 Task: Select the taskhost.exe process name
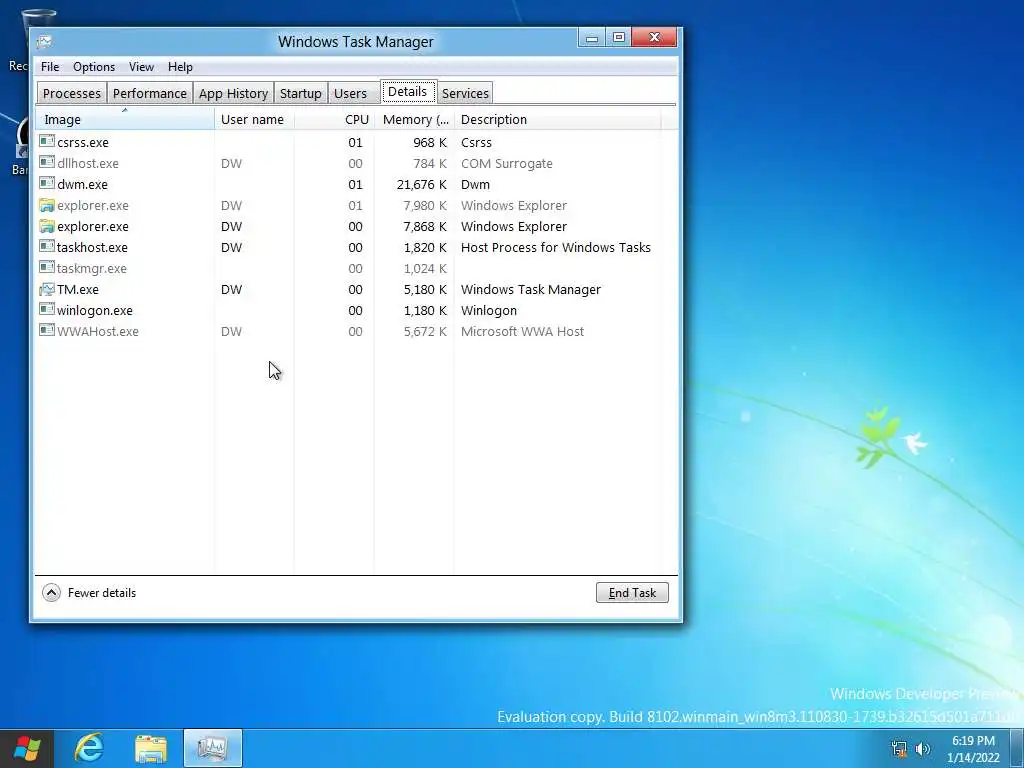coord(92,248)
